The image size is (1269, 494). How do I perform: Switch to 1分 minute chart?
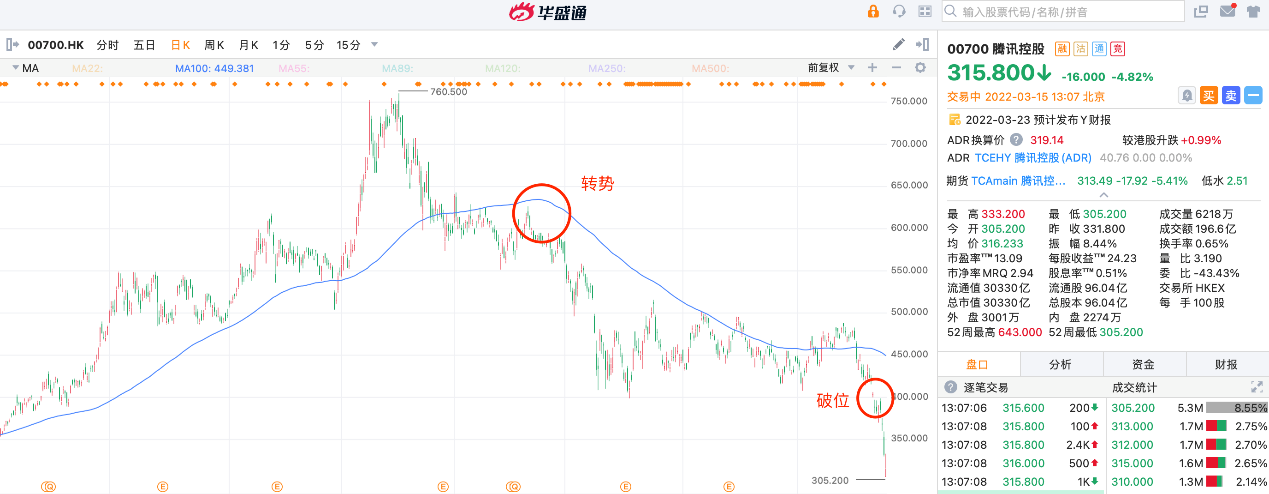[281, 45]
